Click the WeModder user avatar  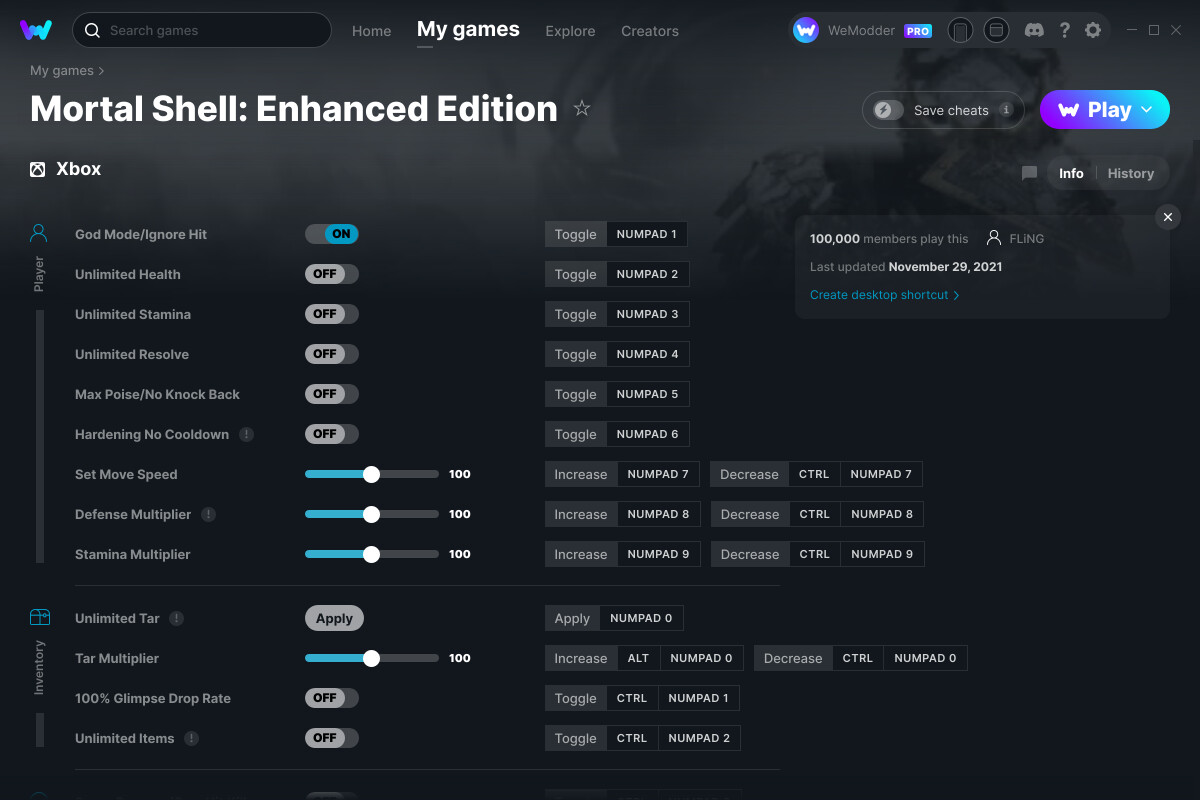coord(806,30)
